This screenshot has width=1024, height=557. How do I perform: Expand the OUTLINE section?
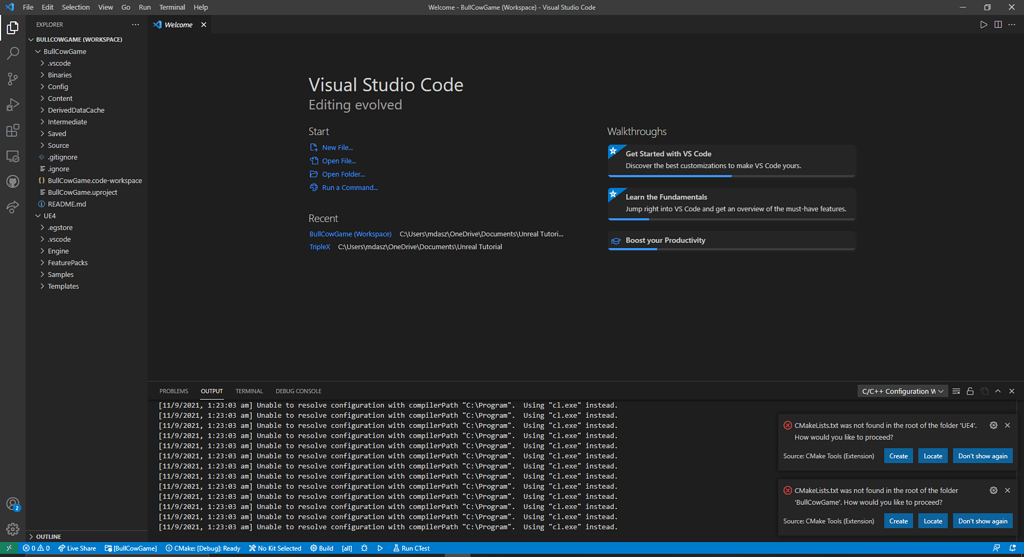[48, 536]
